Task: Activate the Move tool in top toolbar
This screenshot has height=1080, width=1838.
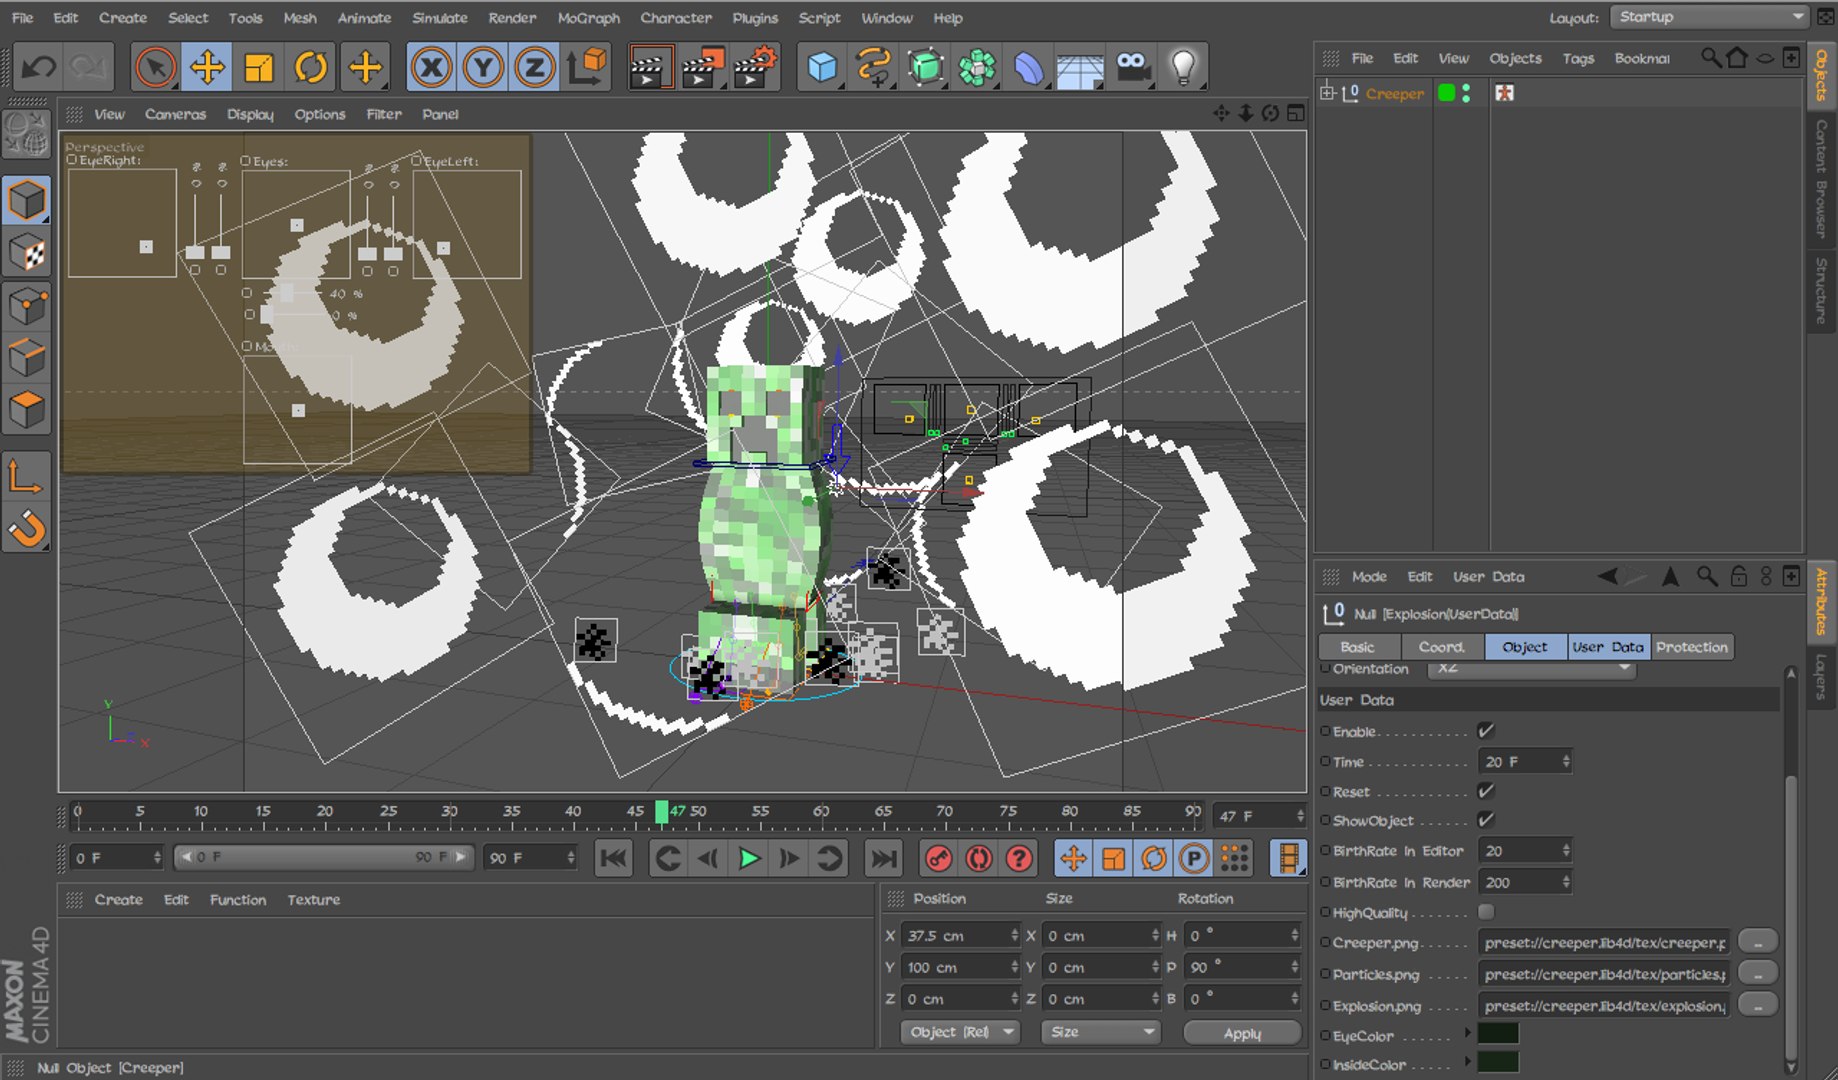Action: 207,68
